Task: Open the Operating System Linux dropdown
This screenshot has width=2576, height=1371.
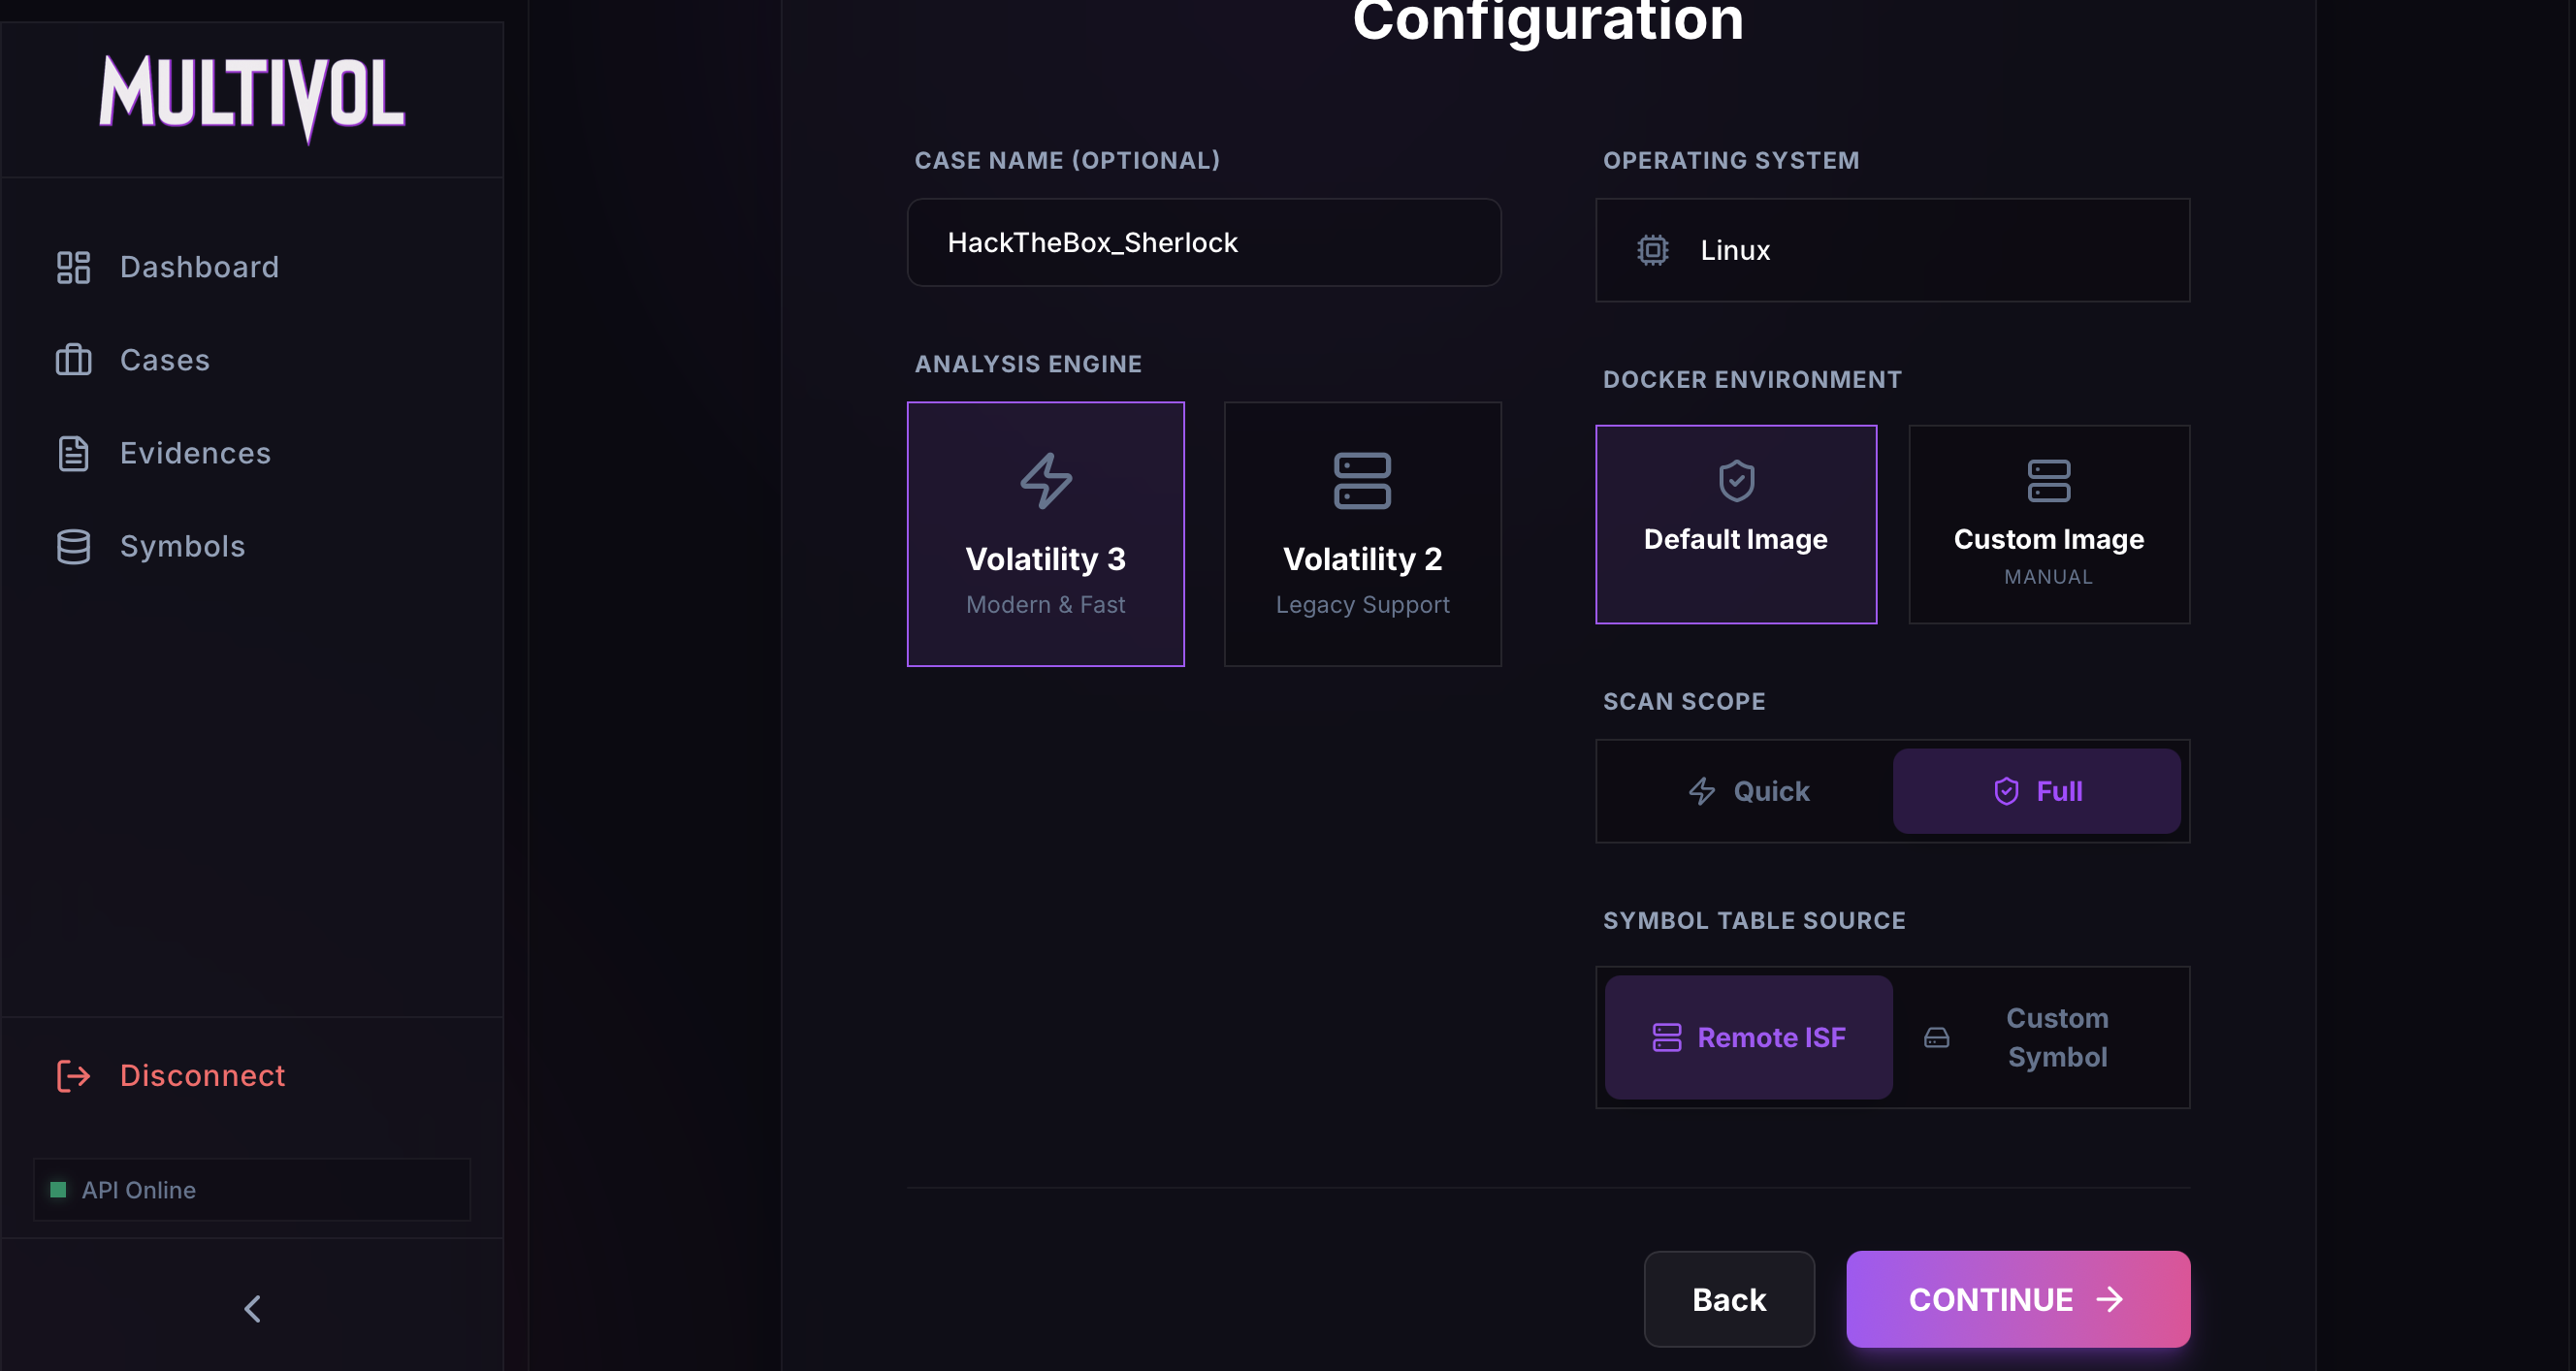Action: click(1892, 250)
